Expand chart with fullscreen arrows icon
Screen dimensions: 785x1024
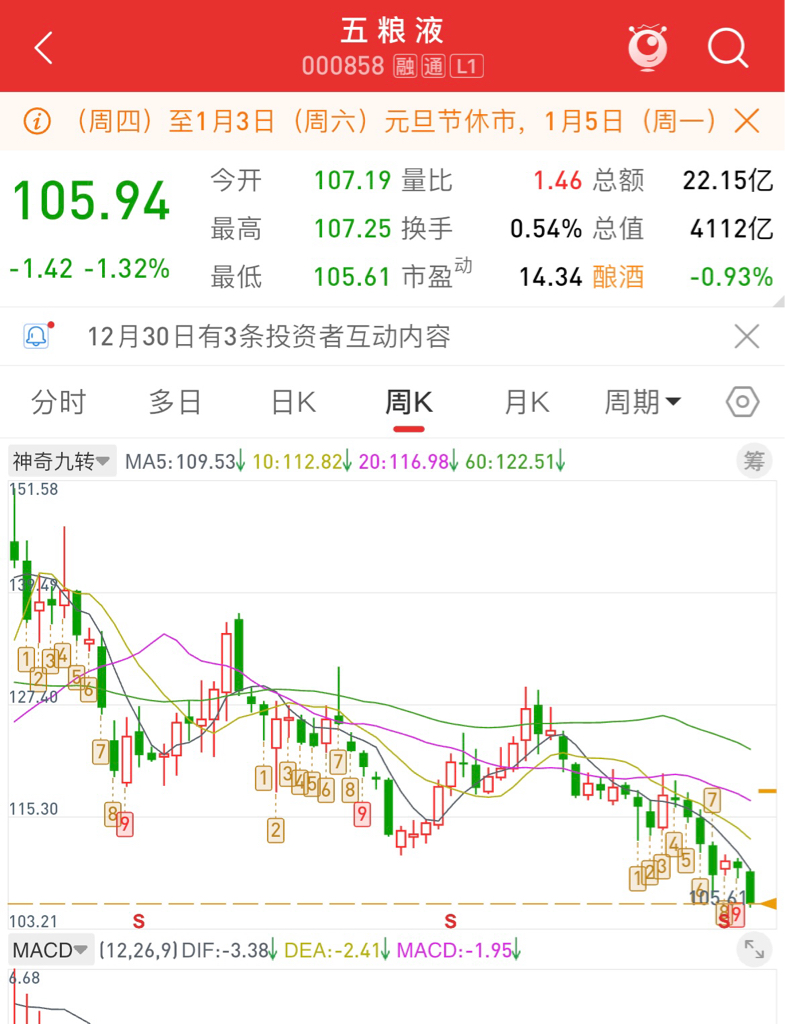click(x=754, y=949)
